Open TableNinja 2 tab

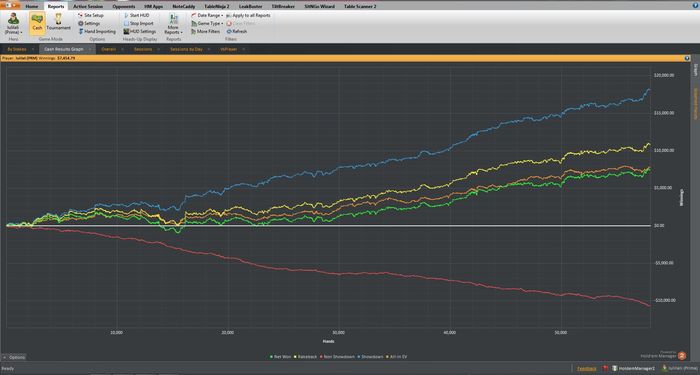[217, 7]
